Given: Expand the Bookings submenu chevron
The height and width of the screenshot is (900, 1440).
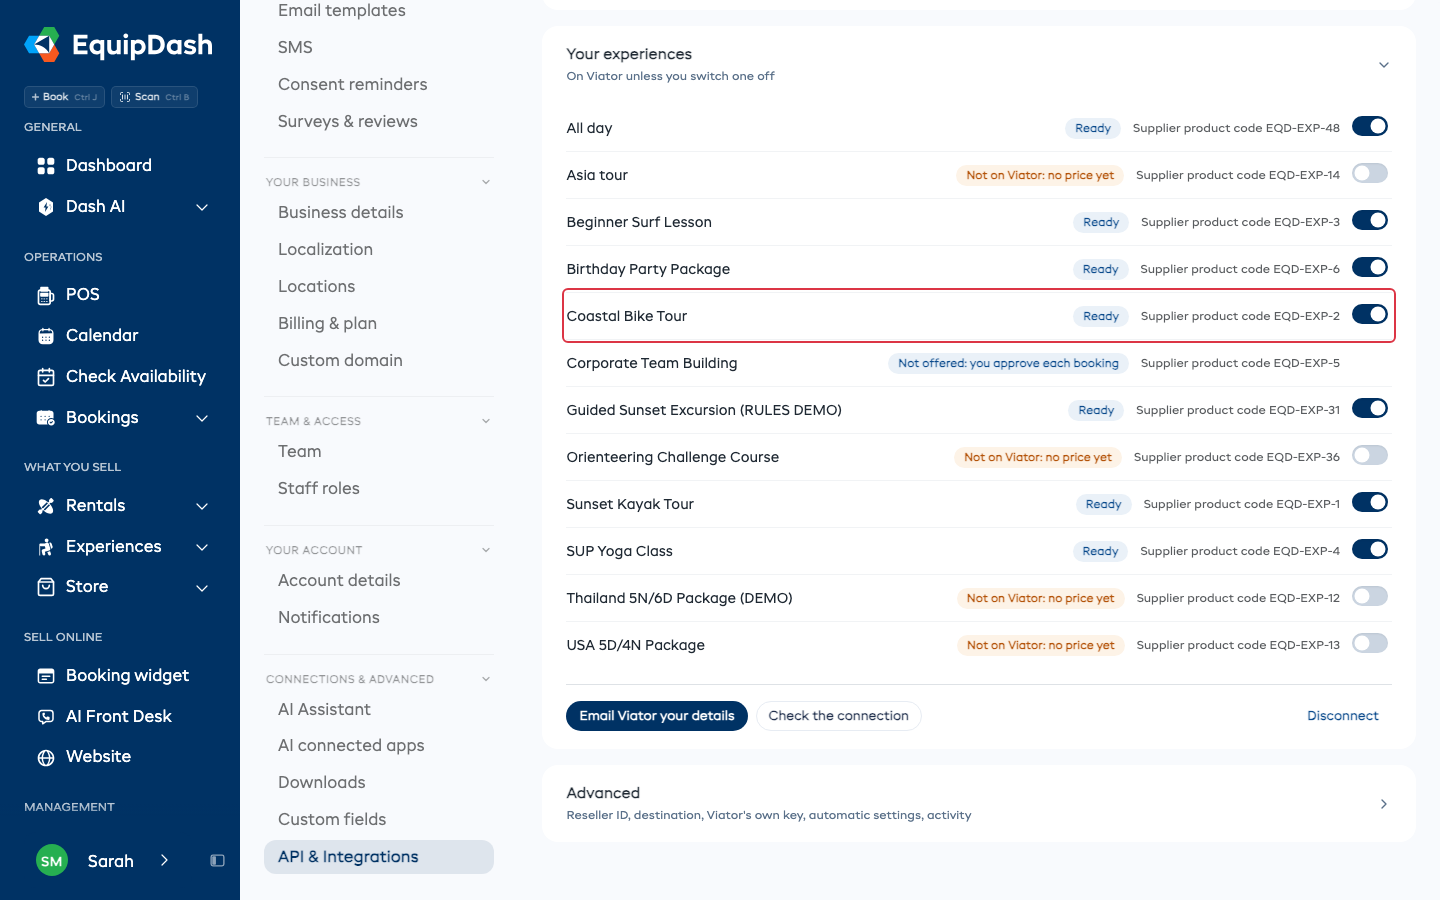Looking at the screenshot, I should [202, 418].
